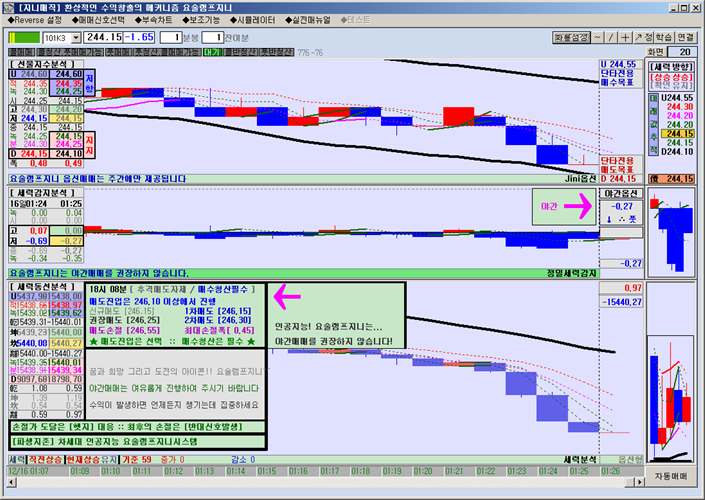Click the 직전상승 status label
The width and height of the screenshot is (705, 500).
(x=46, y=460)
